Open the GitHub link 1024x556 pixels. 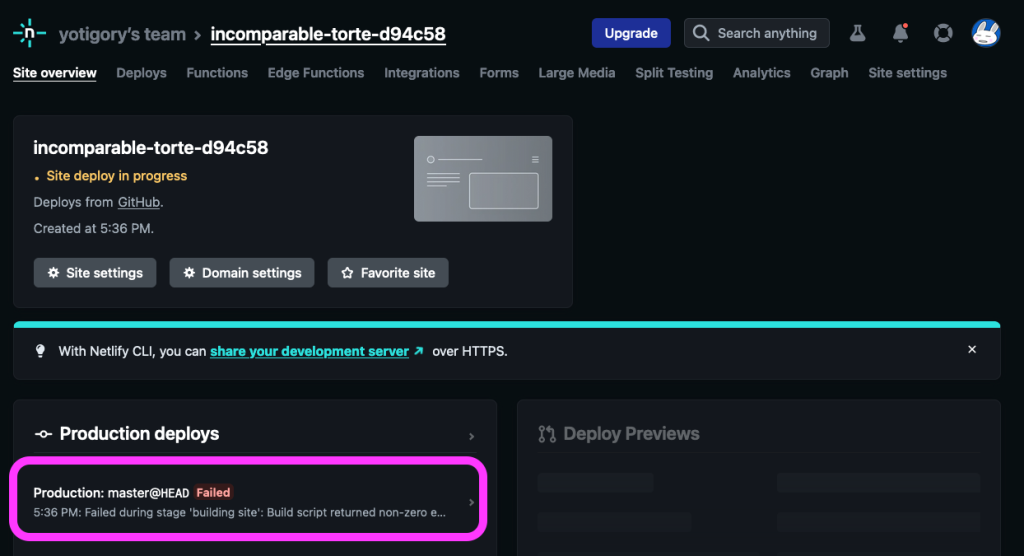point(138,203)
